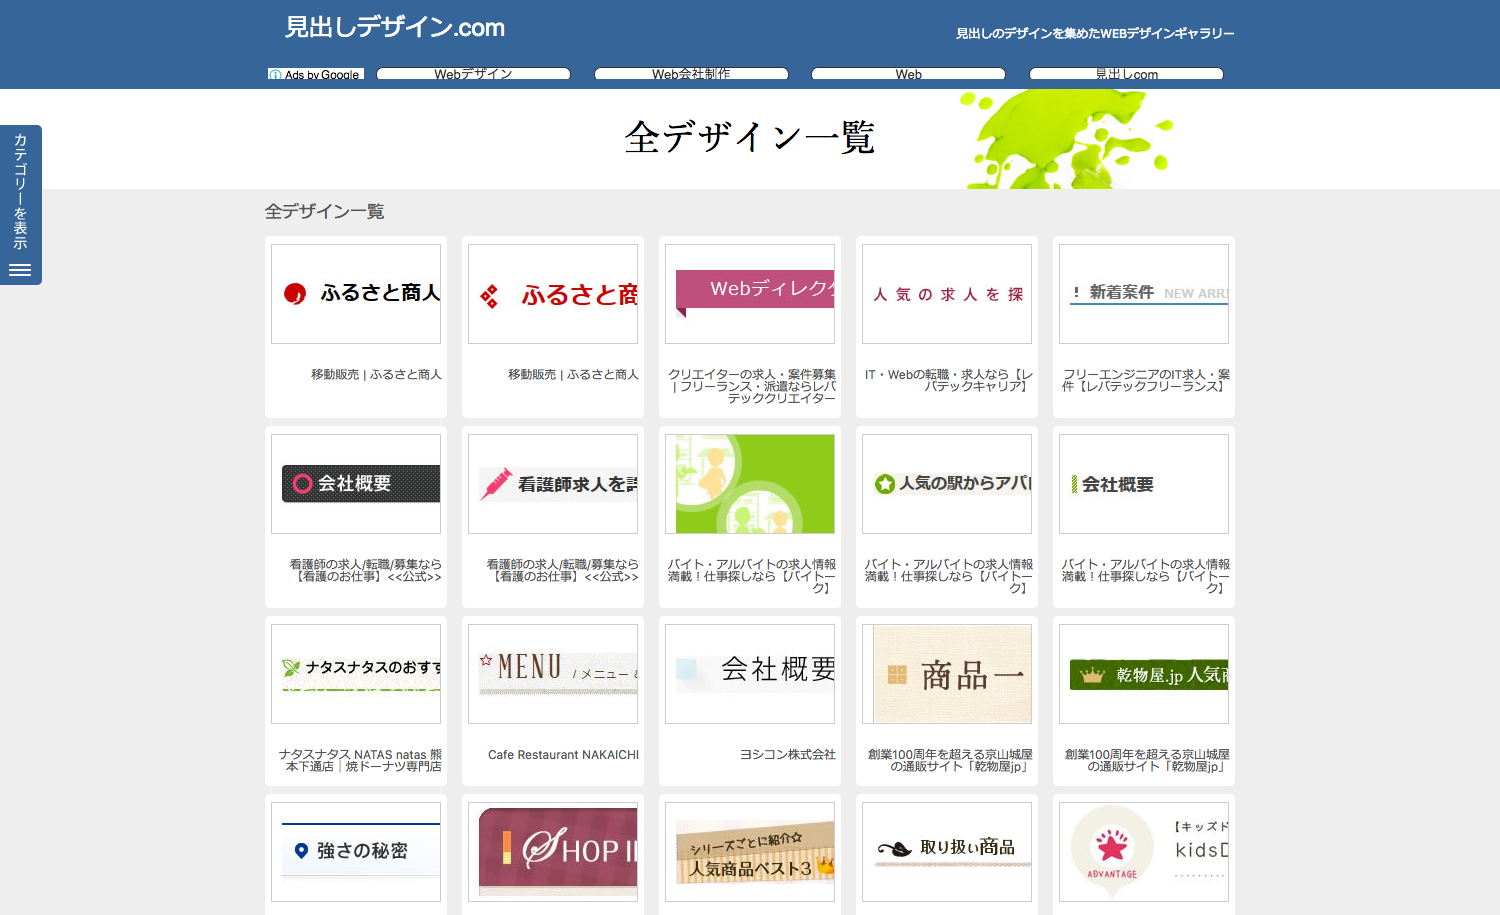Open the black ふるさと商人 heading thumbnail

(x=356, y=294)
